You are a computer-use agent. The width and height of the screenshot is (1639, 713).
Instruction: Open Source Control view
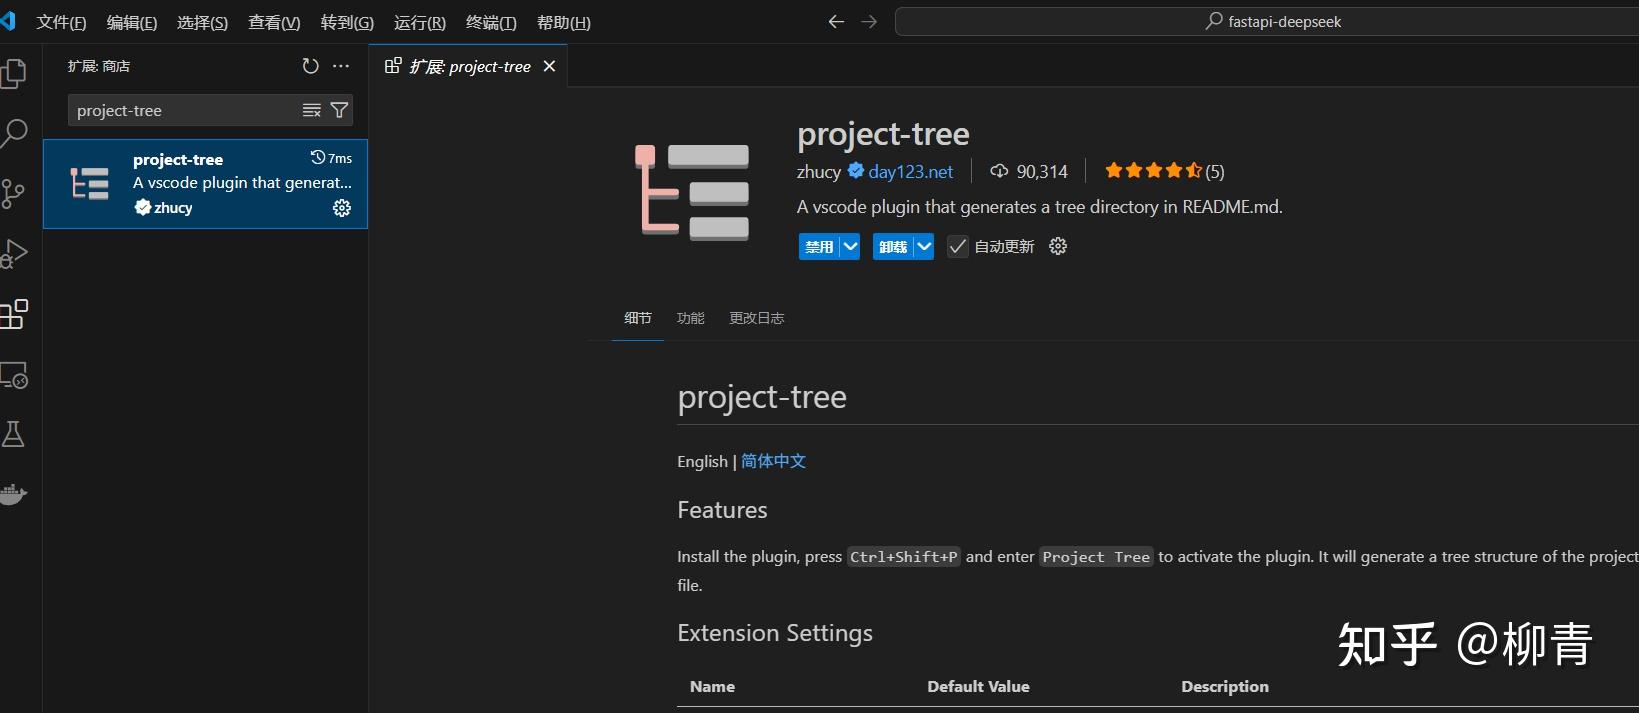coord(14,193)
